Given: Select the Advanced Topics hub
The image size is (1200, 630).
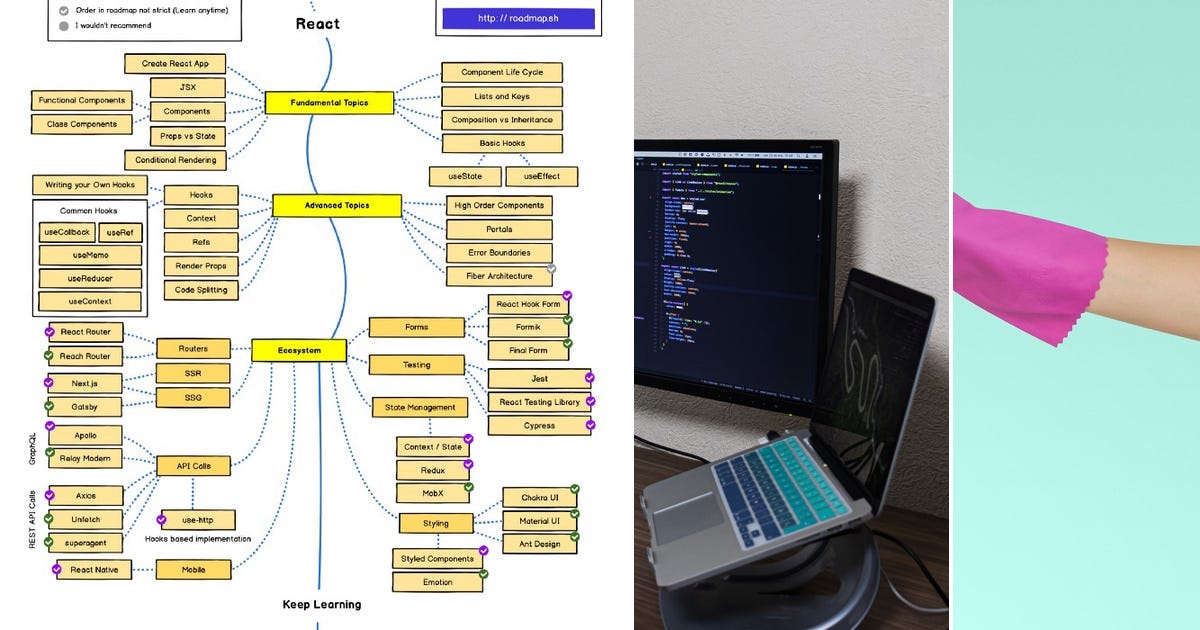Looking at the screenshot, I should click(336, 206).
